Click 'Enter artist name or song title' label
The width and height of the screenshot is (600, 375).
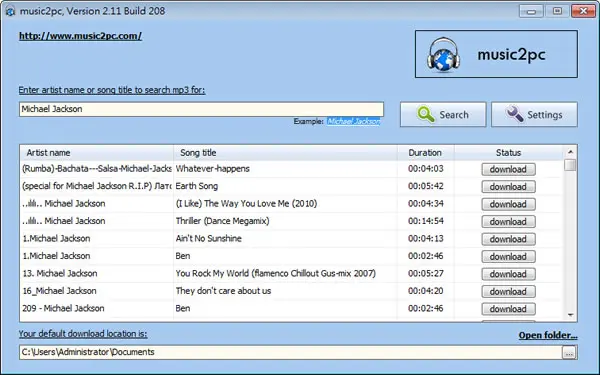click(x=112, y=90)
